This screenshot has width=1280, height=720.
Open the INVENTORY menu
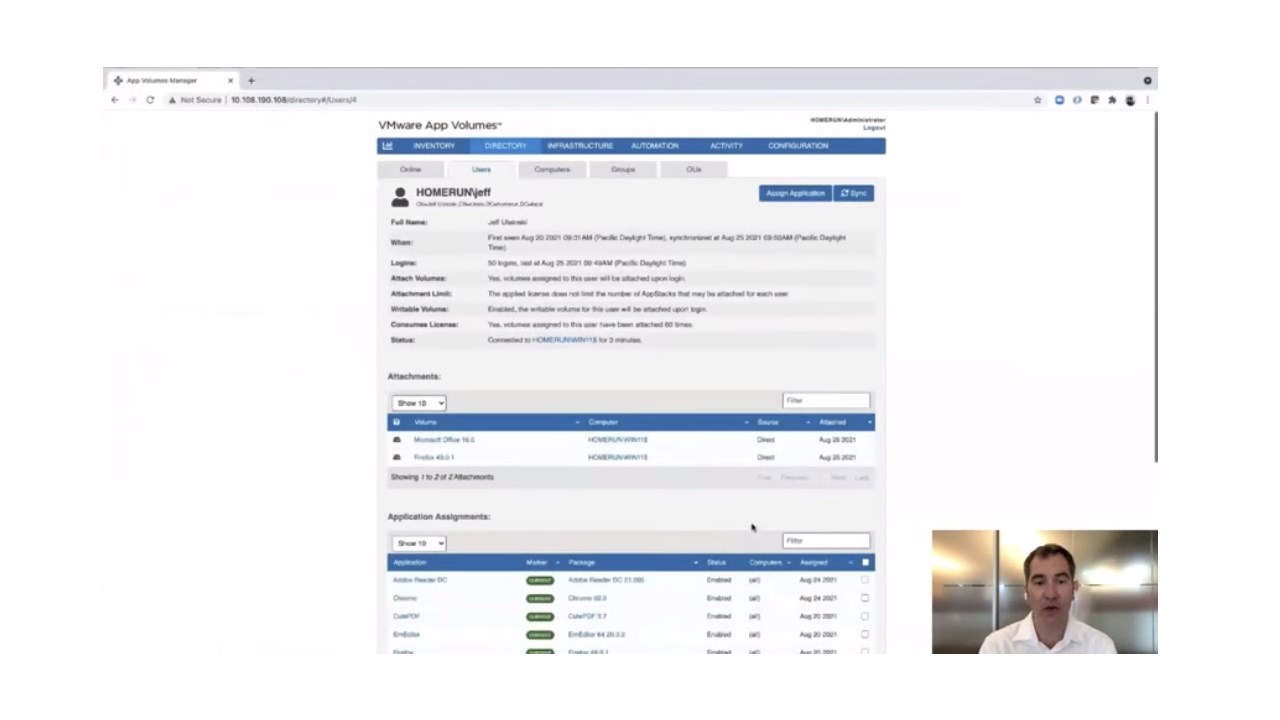pos(434,146)
